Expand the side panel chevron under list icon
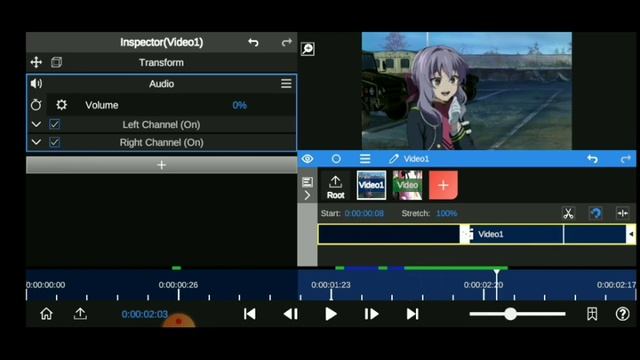Viewport: 640px width, 360px height. tap(307, 196)
